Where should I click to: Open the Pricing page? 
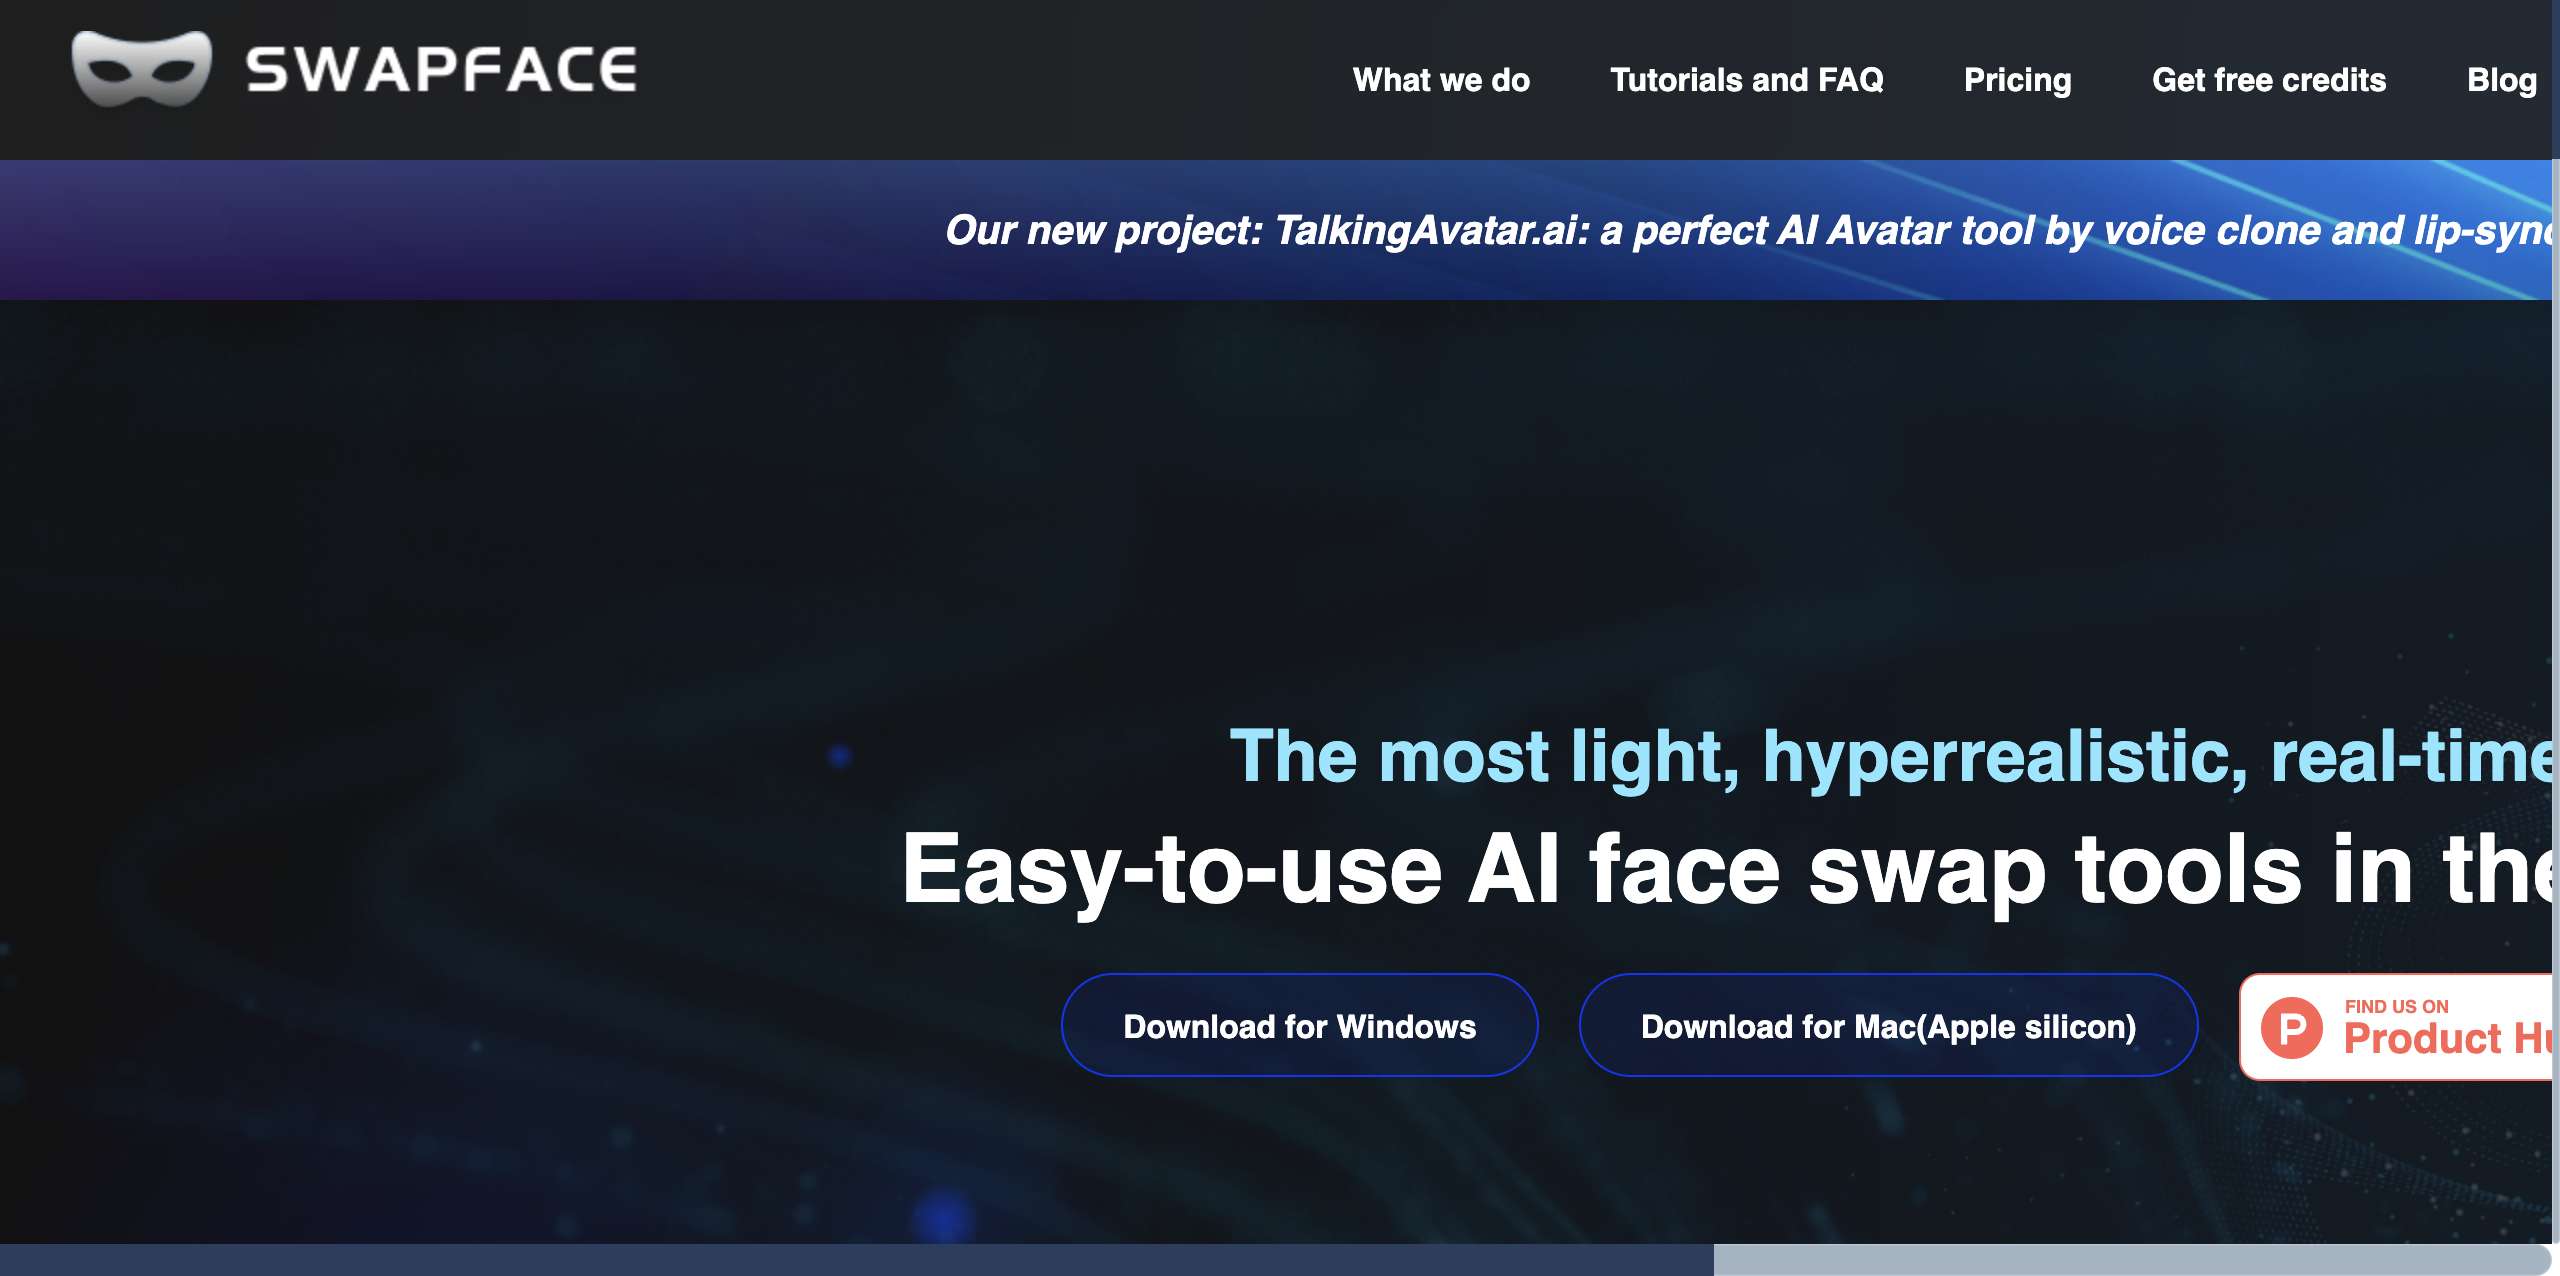click(2017, 80)
